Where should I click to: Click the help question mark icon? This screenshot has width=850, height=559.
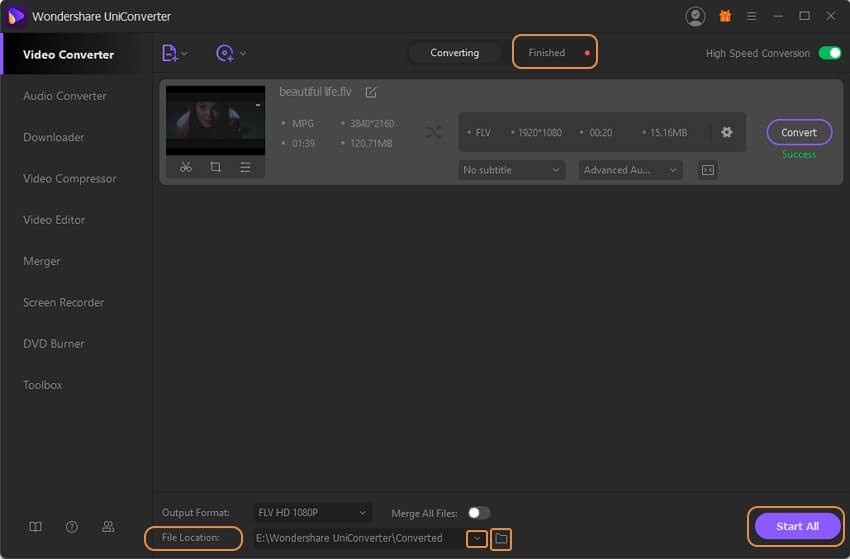point(72,526)
